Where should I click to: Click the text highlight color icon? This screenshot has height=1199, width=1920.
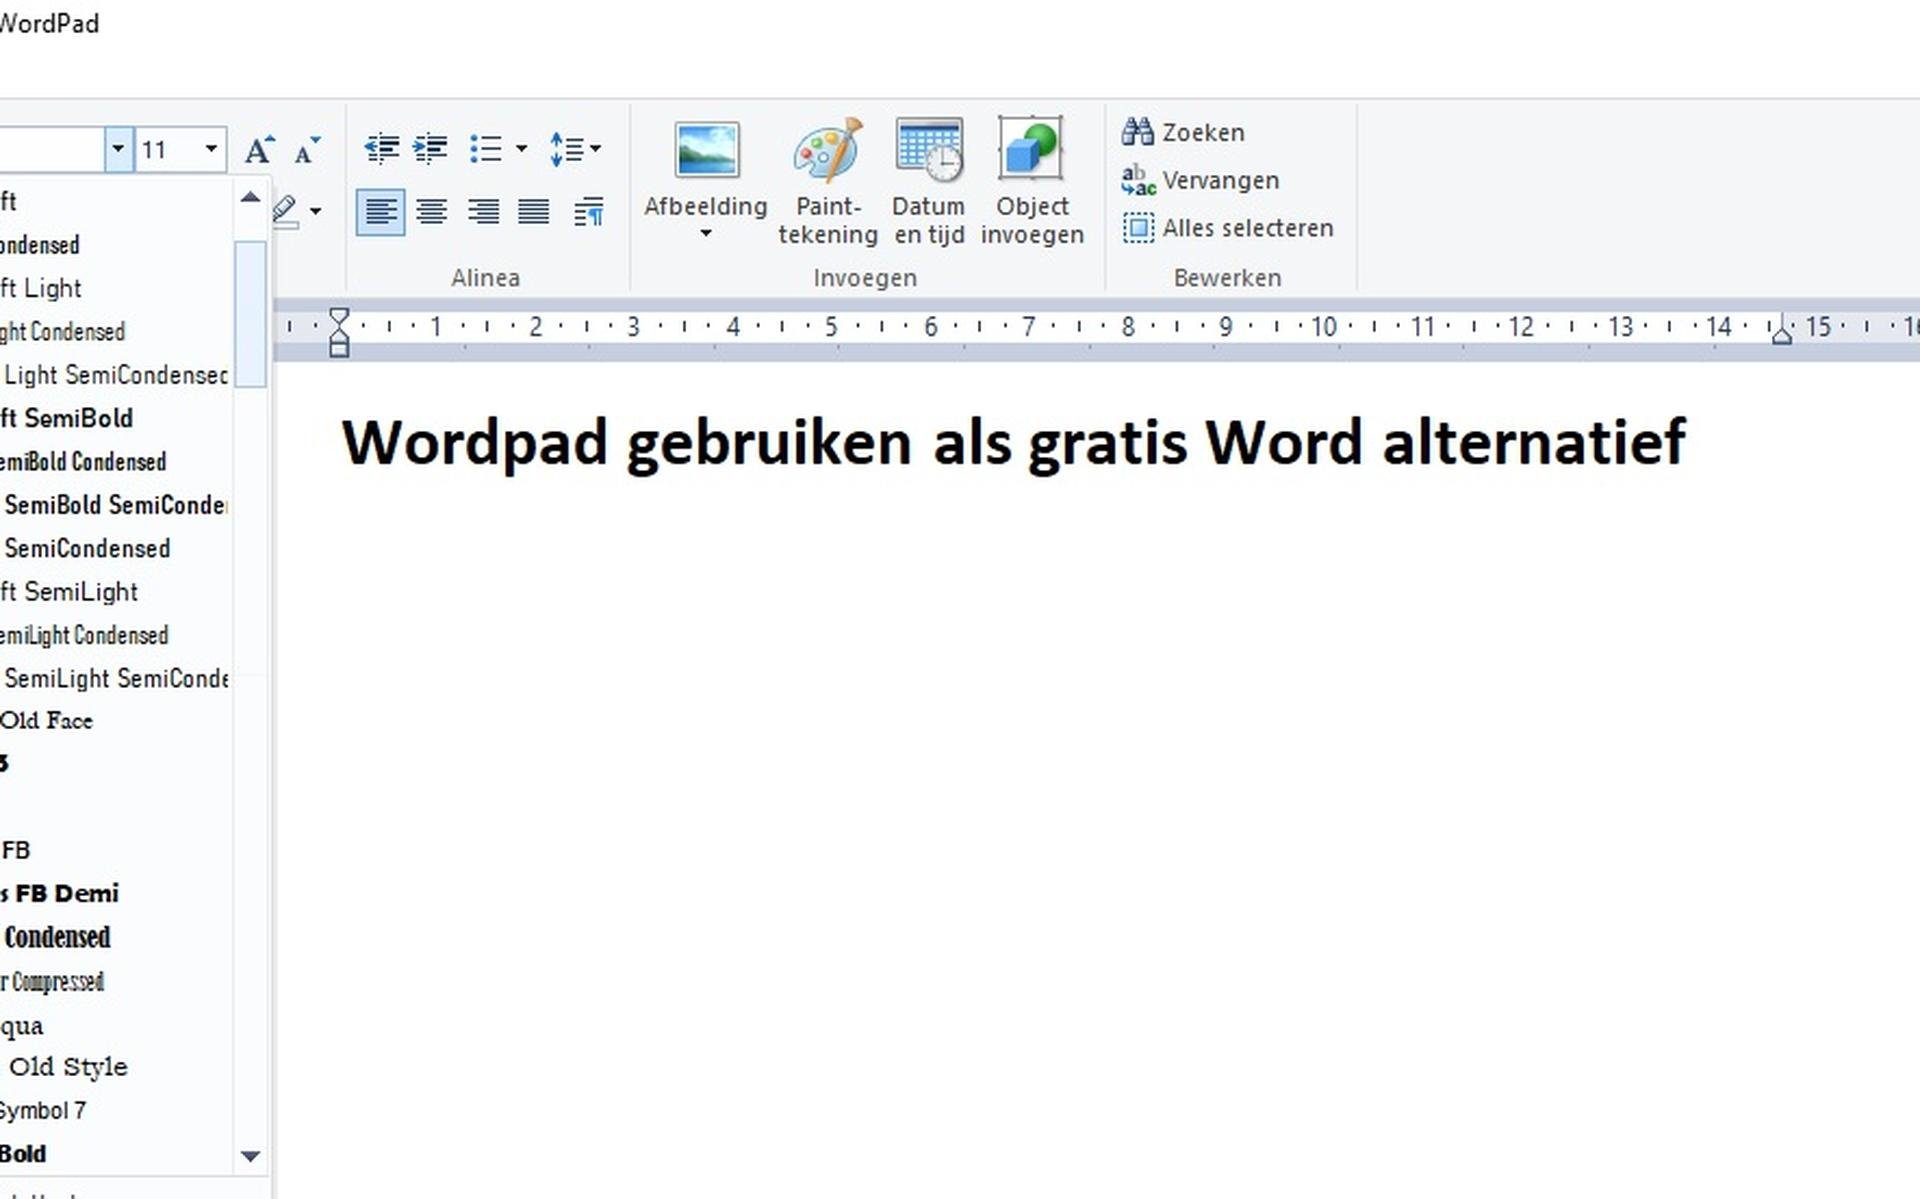point(285,212)
